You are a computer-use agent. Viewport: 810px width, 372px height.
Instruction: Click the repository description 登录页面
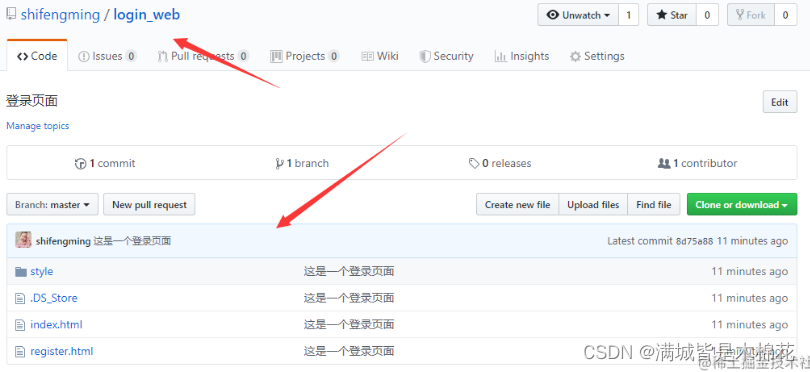32,101
